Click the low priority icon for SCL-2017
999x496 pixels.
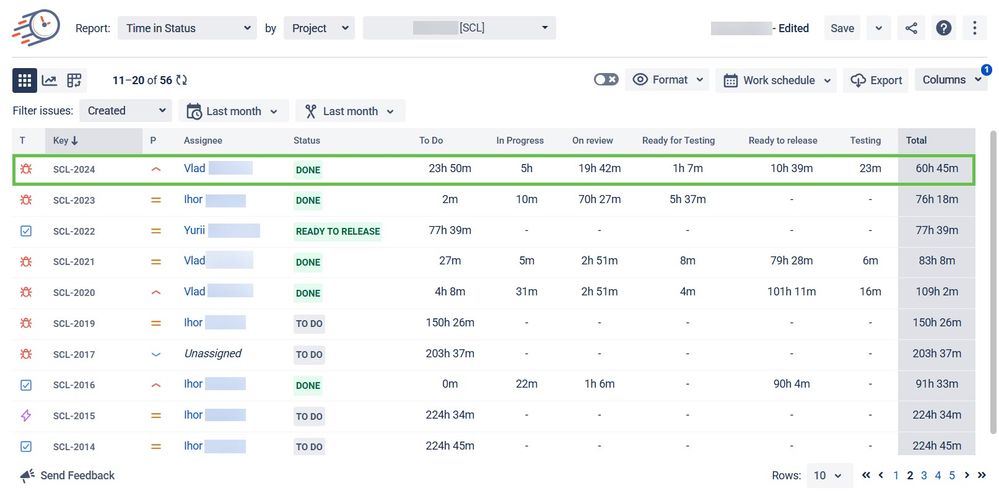[x=155, y=354]
